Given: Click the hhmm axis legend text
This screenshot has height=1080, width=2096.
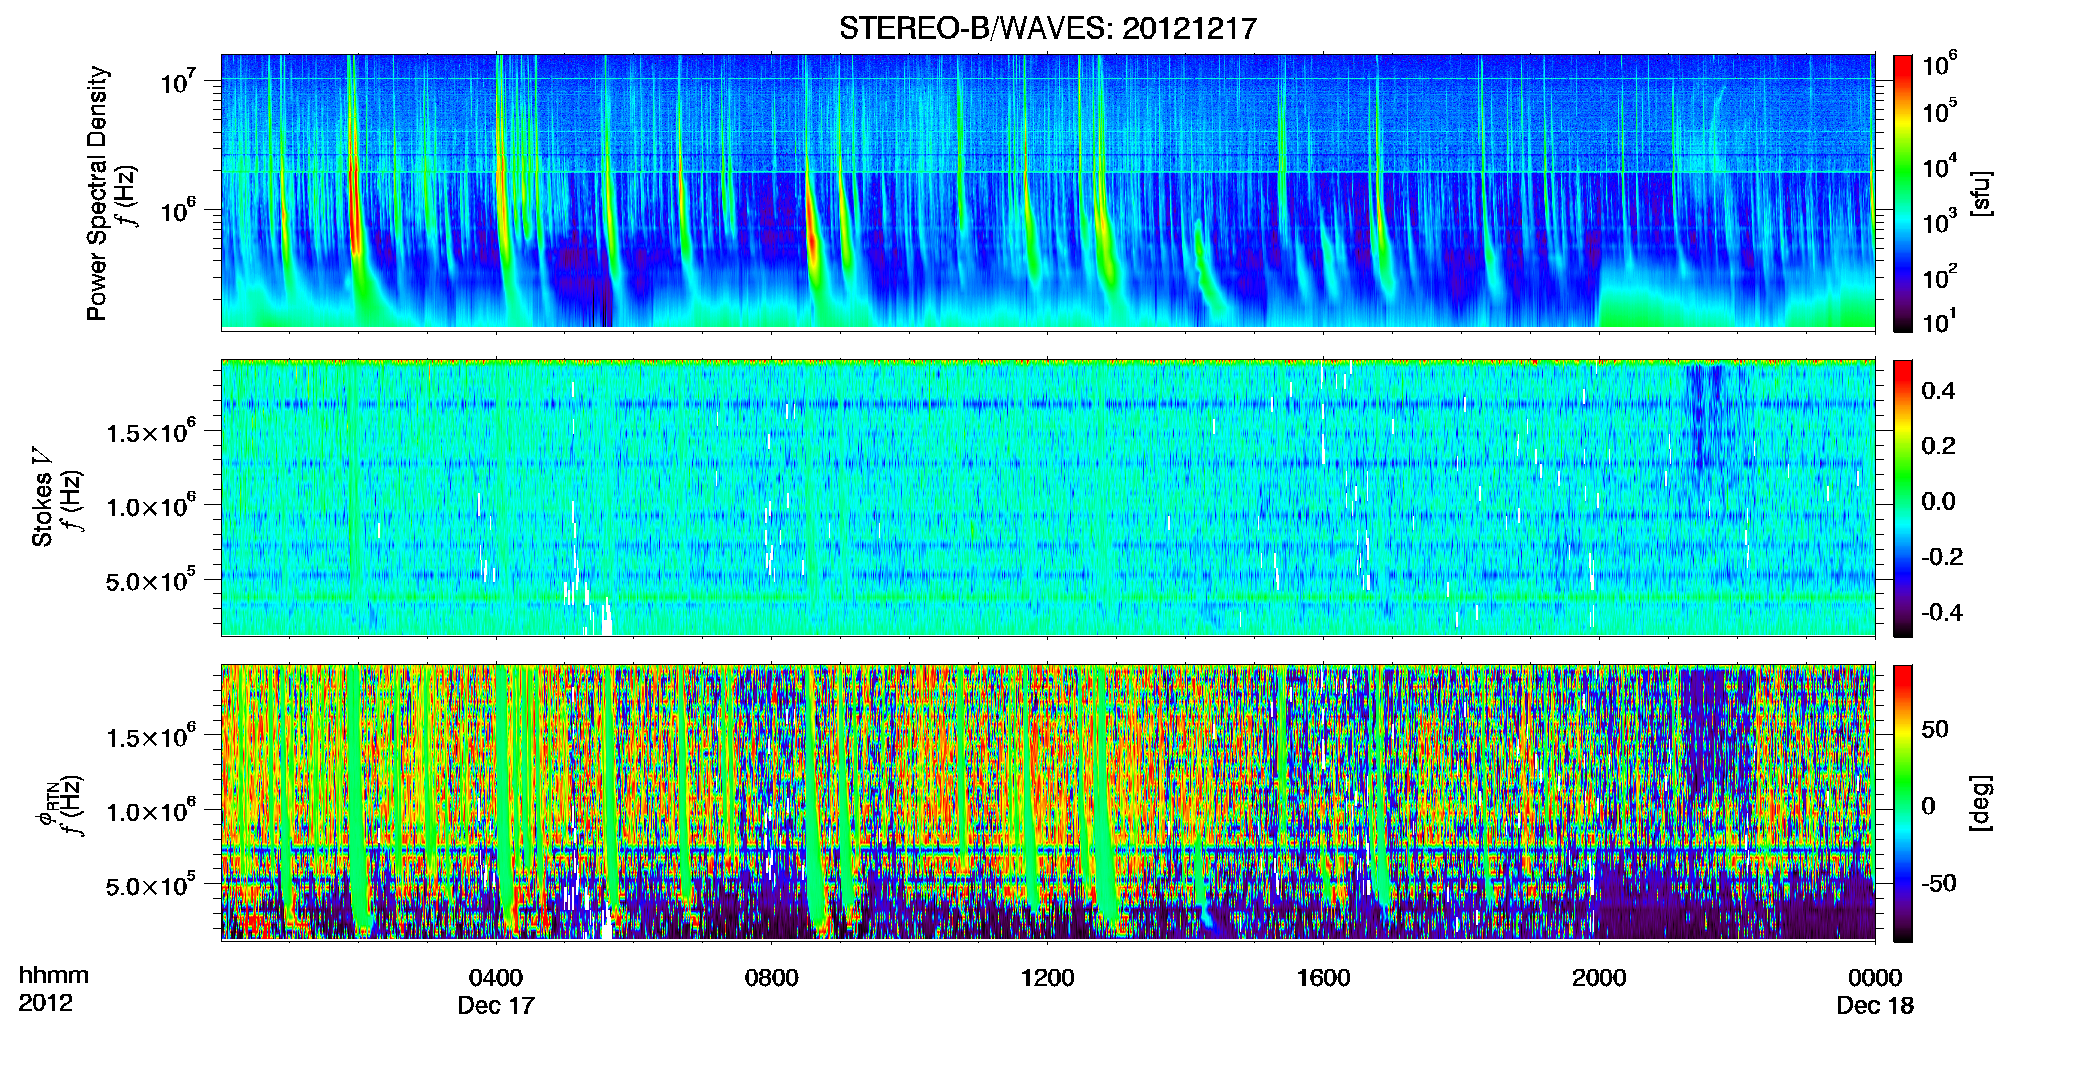Looking at the screenshot, I should [54, 976].
